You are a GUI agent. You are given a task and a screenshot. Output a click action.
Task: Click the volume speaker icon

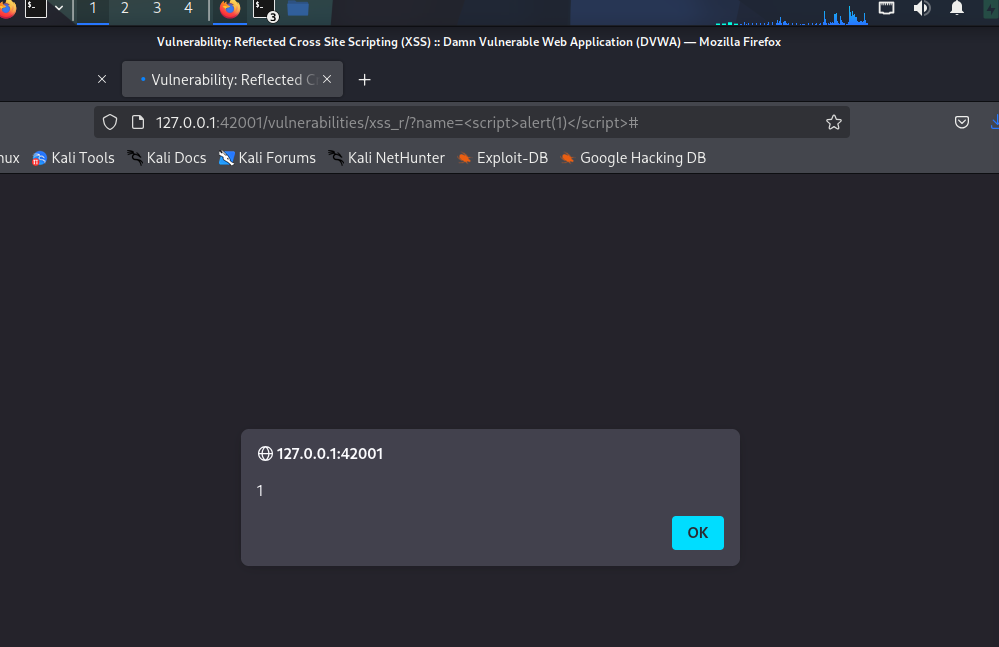pos(921,8)
